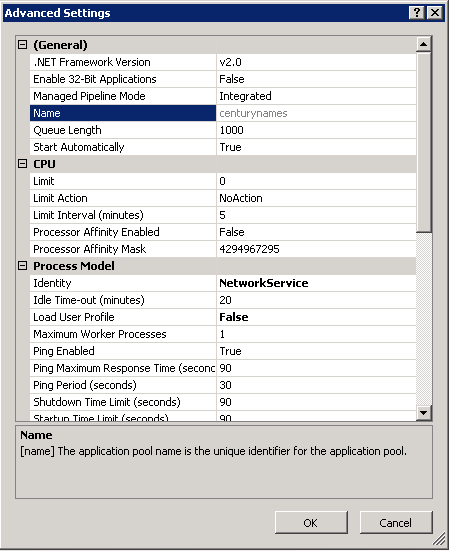The height and width of the screenshot is (551, 449).
Task: Click the Queue Length 1000 field
Action: tap(316, 130)
